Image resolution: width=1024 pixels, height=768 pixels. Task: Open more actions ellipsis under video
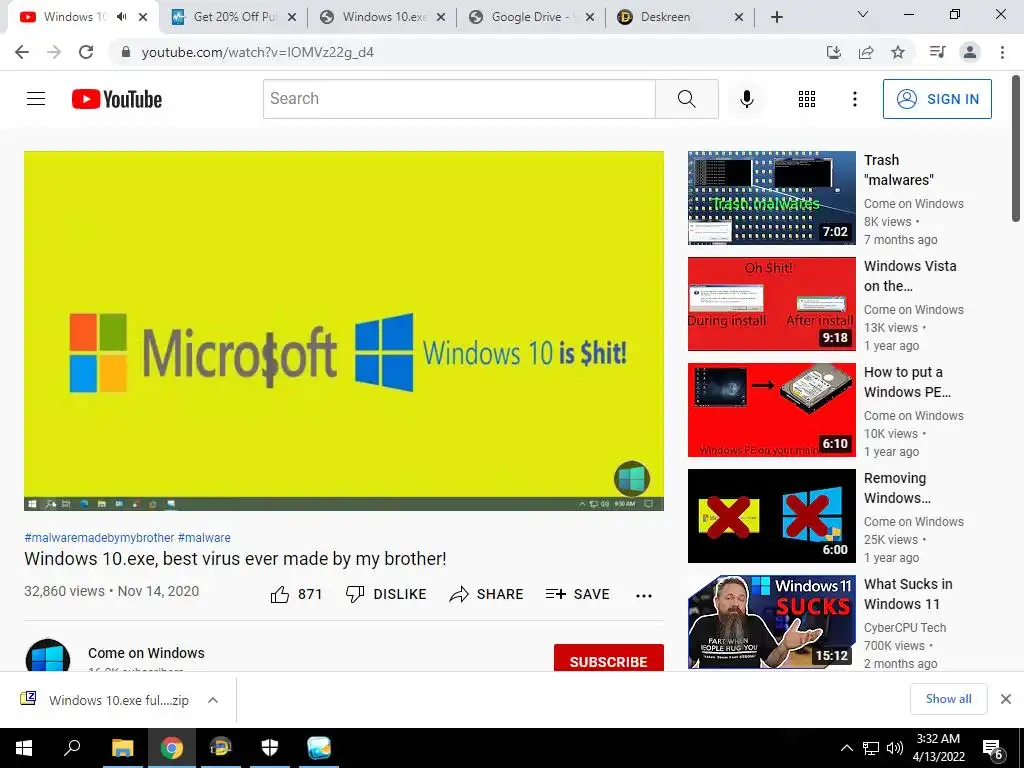point(644,596)
